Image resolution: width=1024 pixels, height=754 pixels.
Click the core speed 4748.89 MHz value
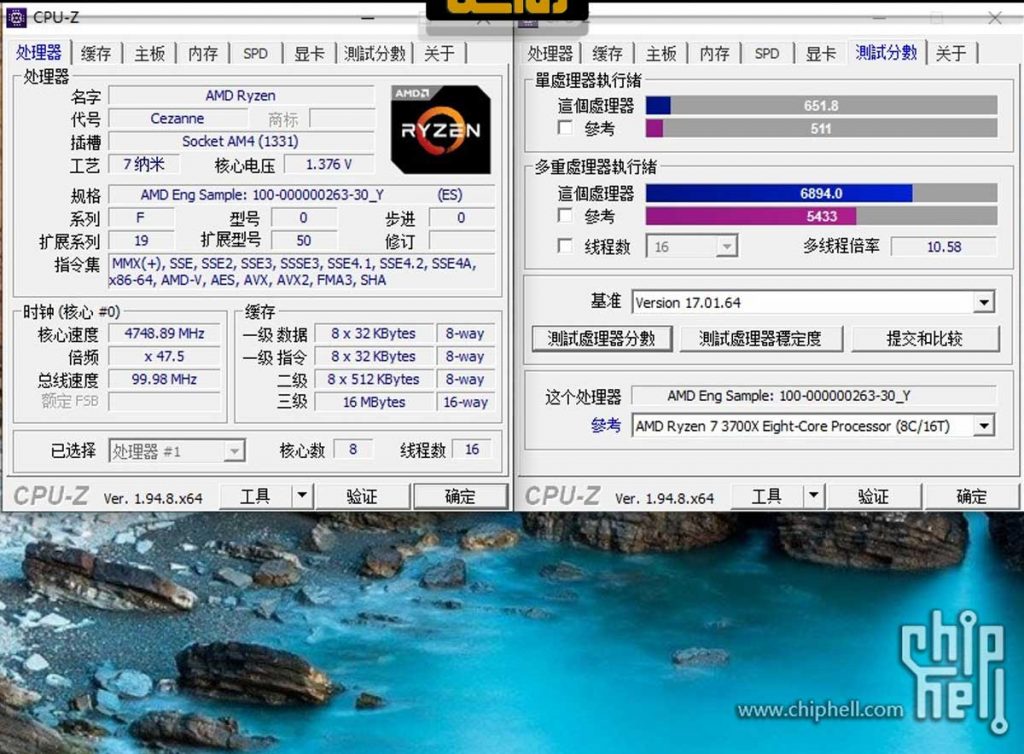164,334
